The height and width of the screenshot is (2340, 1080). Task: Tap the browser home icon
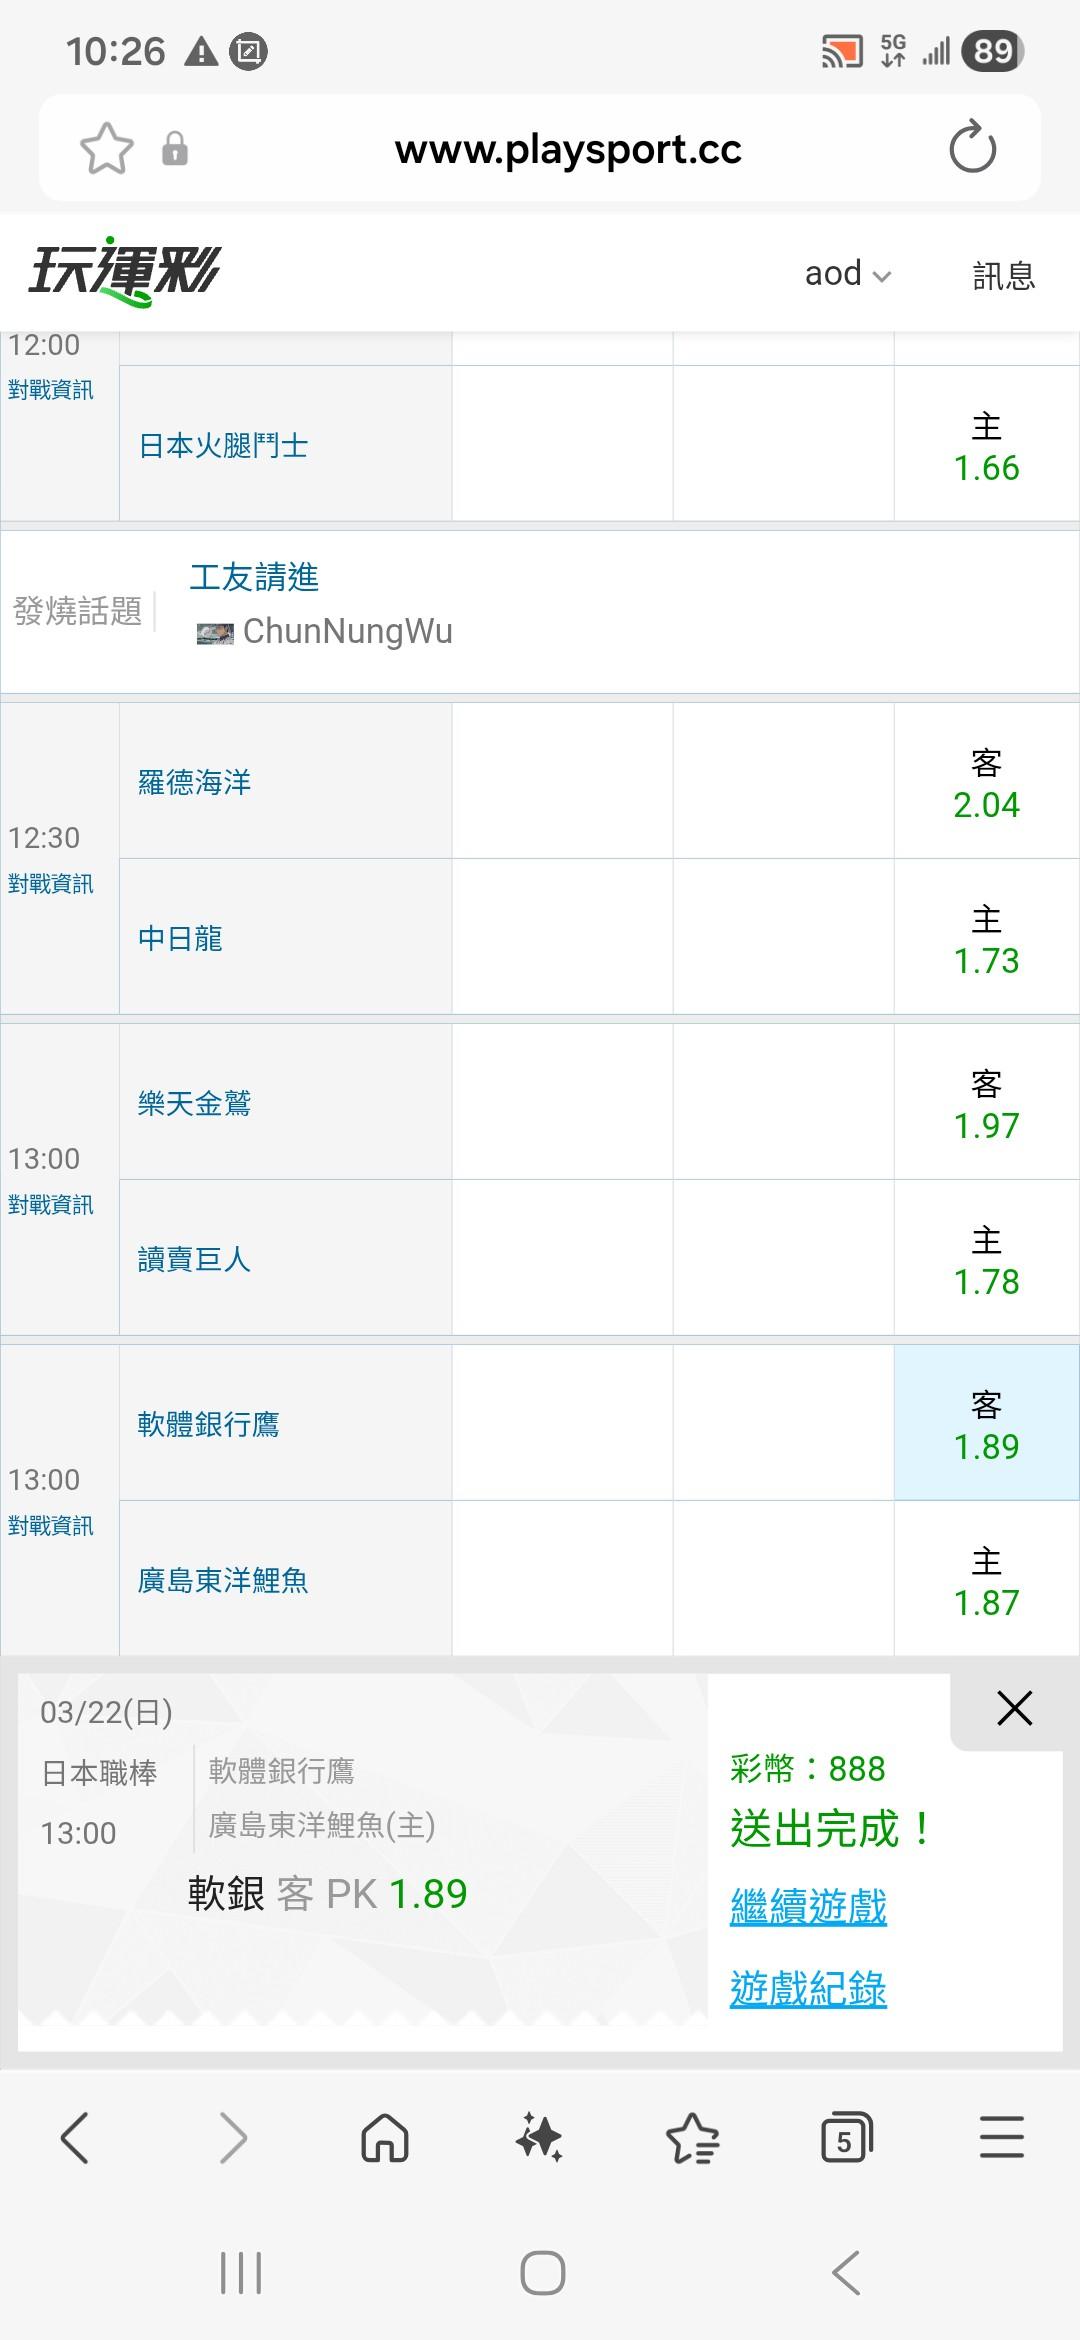[385, 2138]
